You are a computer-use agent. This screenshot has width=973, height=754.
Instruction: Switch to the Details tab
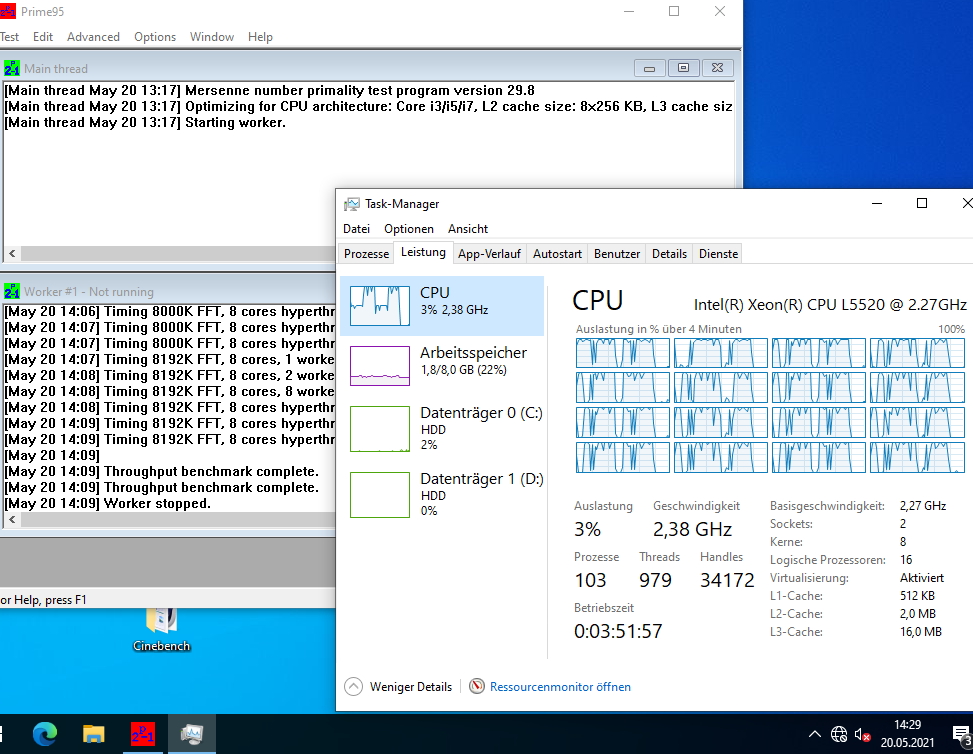click(x=669, y=254)
